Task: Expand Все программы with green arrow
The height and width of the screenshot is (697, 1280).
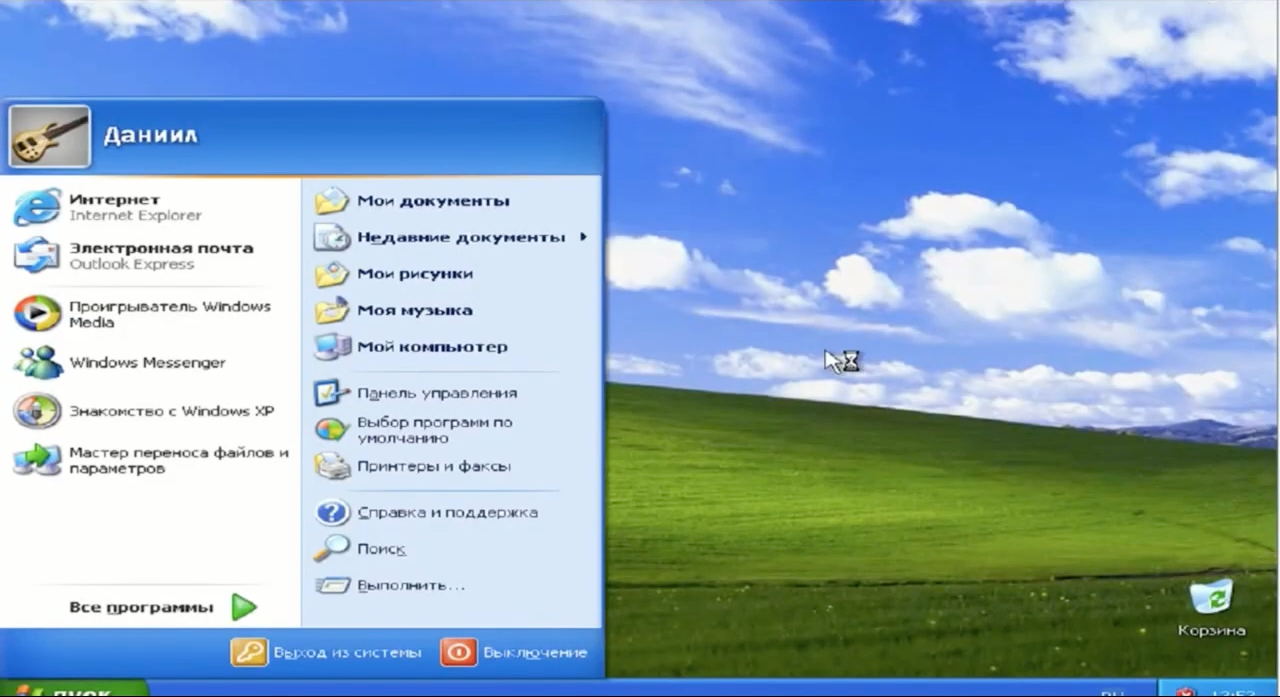Action: [244, 607]
